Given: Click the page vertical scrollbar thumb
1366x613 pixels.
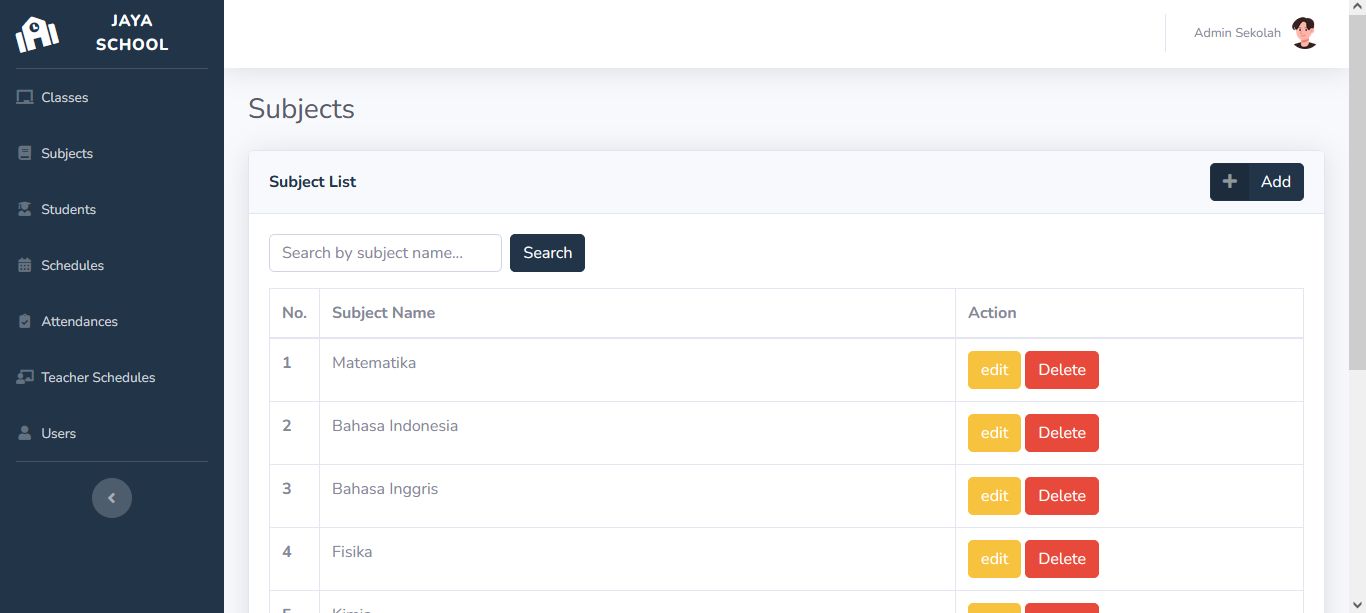Looking at the screenshot, I should [x=1357, y=193].
